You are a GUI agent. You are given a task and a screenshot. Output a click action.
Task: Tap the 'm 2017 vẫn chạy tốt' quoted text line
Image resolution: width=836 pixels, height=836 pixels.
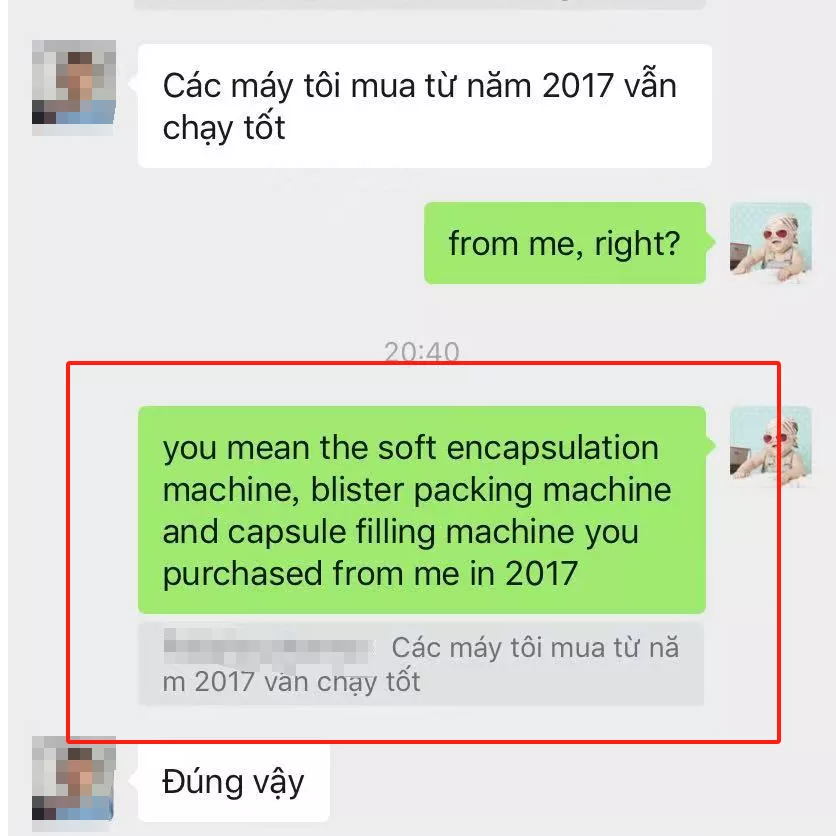[x=291, y=682]
